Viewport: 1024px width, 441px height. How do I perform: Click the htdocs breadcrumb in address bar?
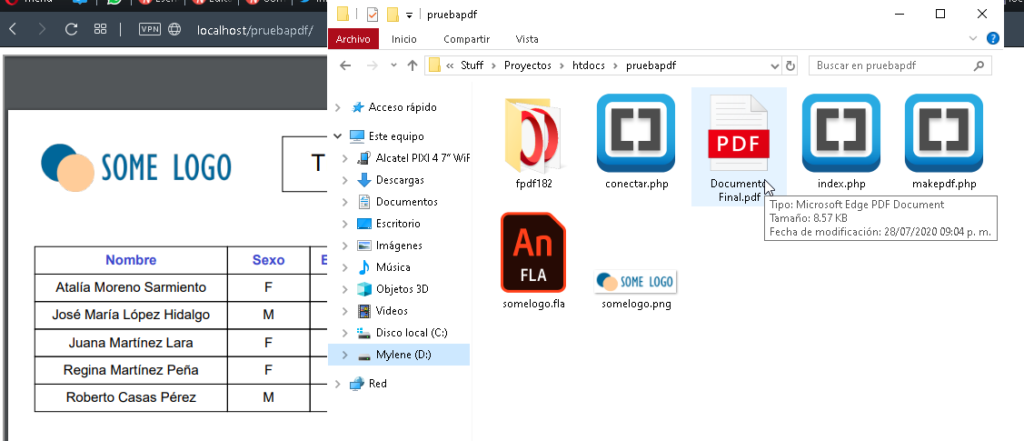point(588,66)
